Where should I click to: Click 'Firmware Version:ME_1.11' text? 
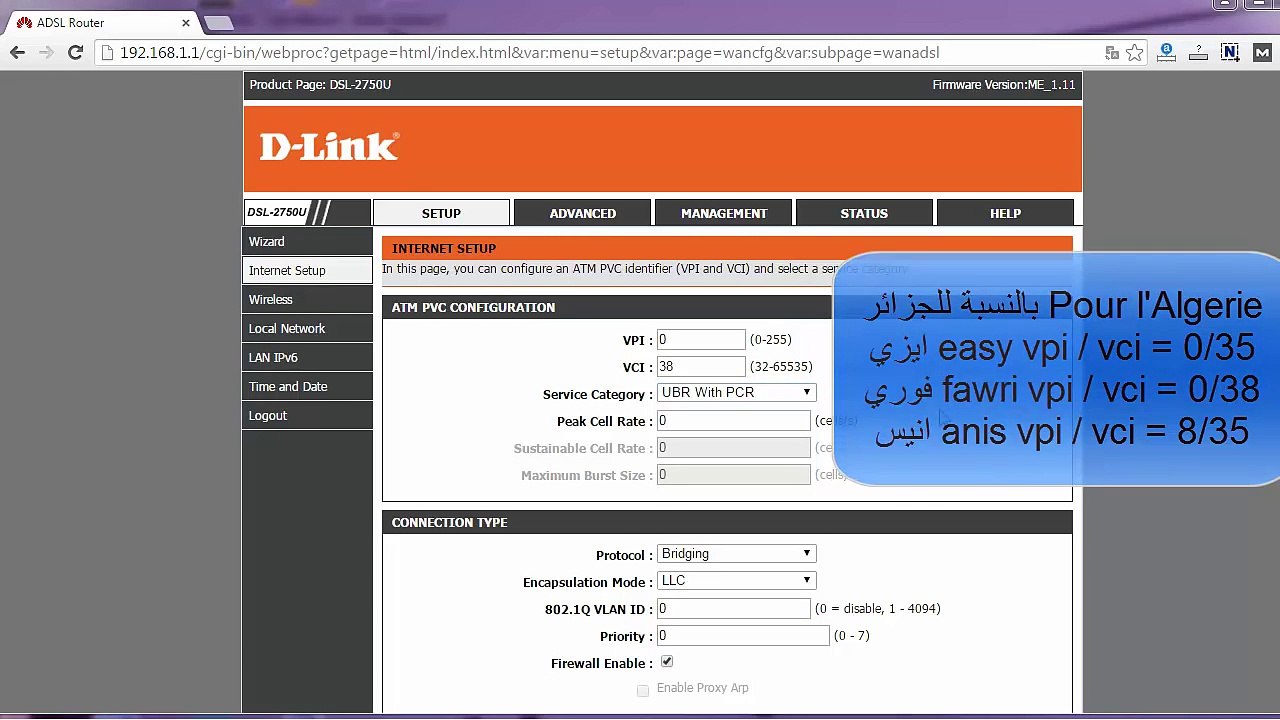(1004, 85)
